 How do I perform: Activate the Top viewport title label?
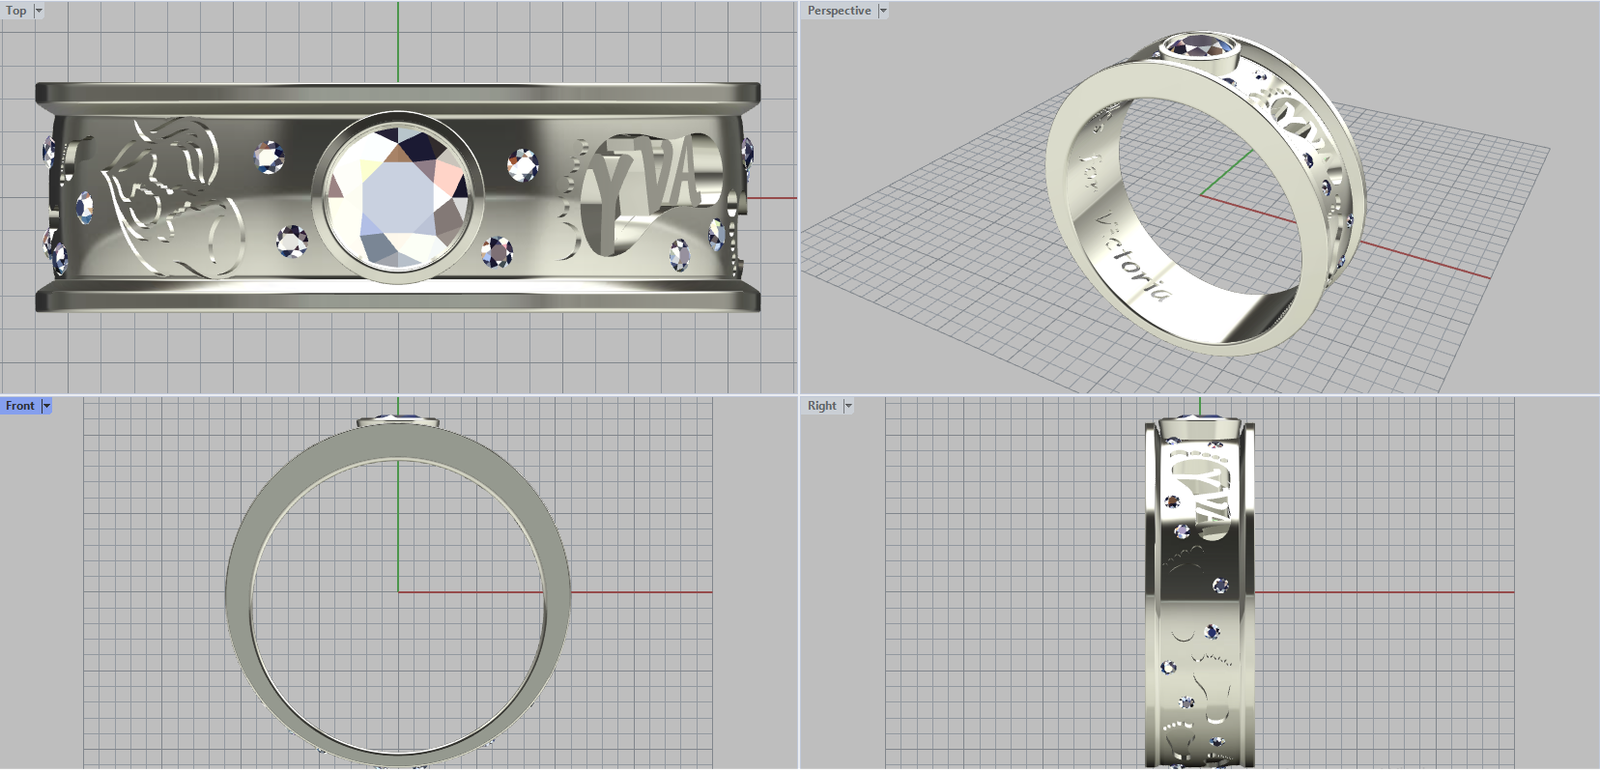click(16, 11)
